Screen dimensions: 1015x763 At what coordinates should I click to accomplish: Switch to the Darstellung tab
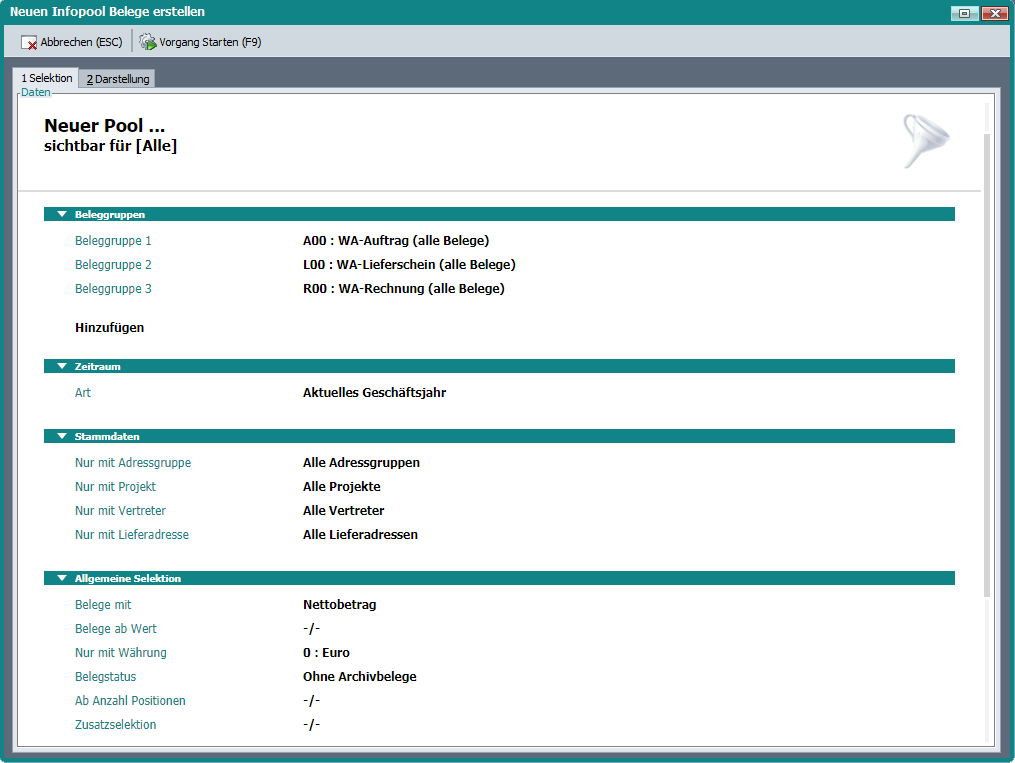(x=117, y=79)
